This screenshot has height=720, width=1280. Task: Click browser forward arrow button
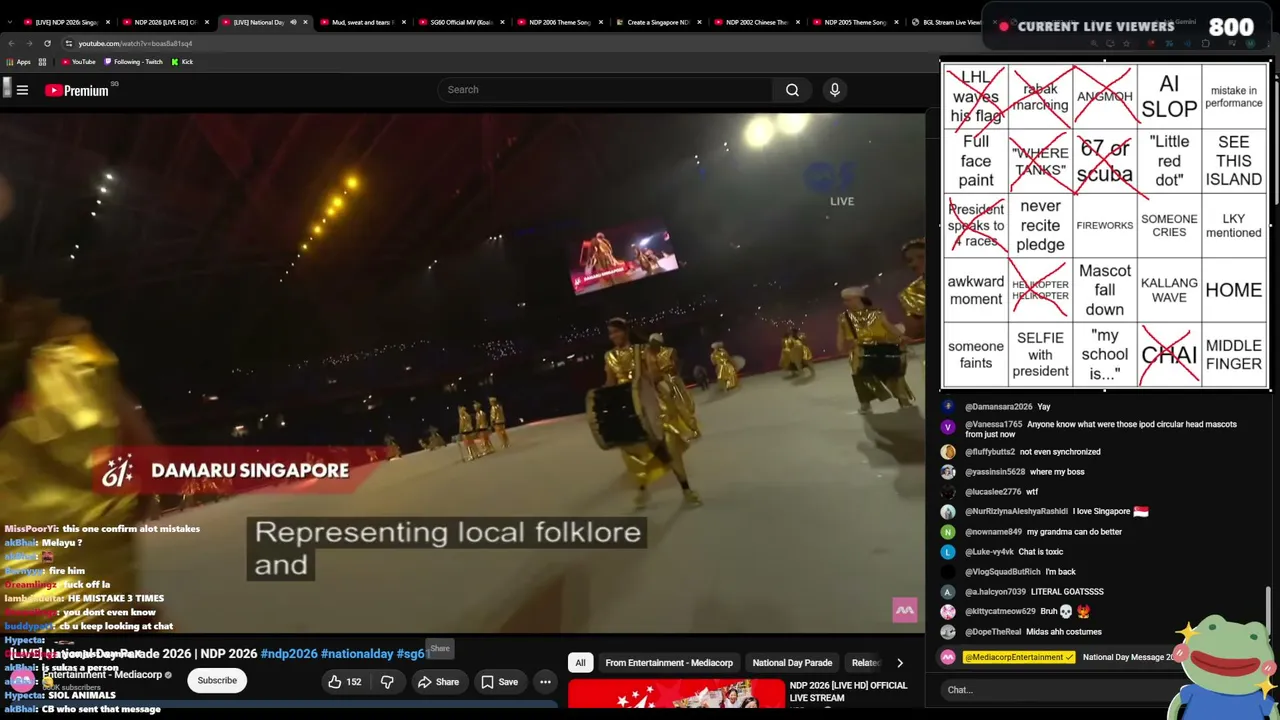coord(29,43)
